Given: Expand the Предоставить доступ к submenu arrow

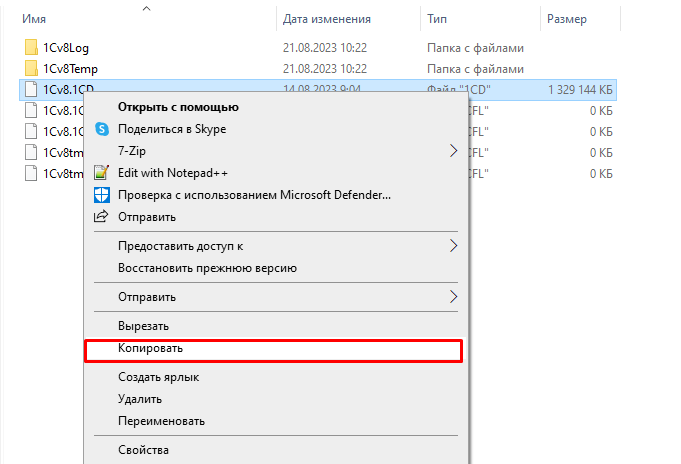Looking at the screenshot, I should pos(453,245).
